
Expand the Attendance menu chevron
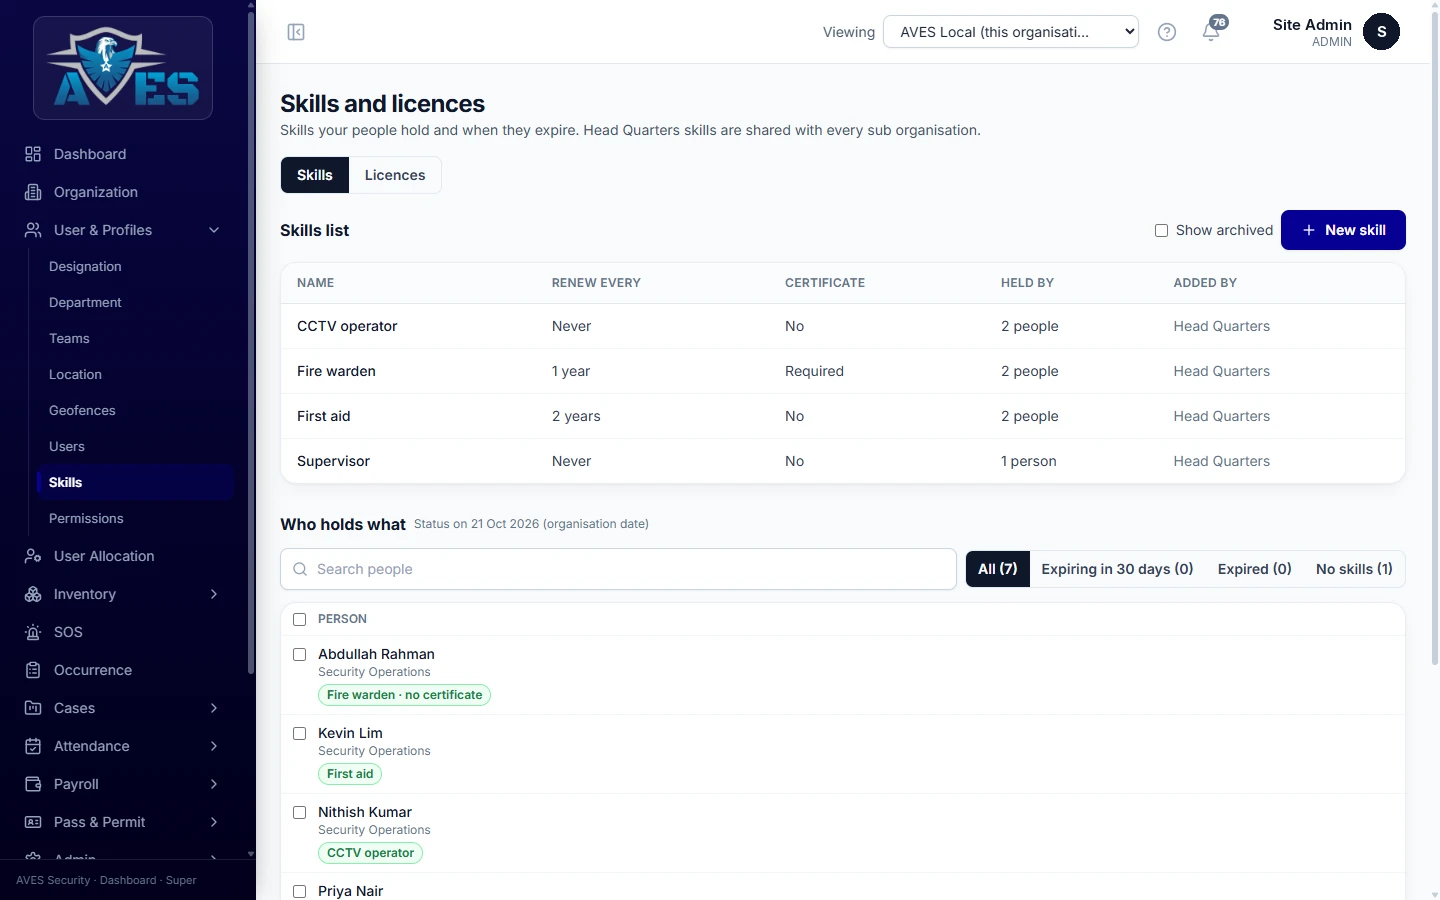pyautogui.click(x=214, y=746)
